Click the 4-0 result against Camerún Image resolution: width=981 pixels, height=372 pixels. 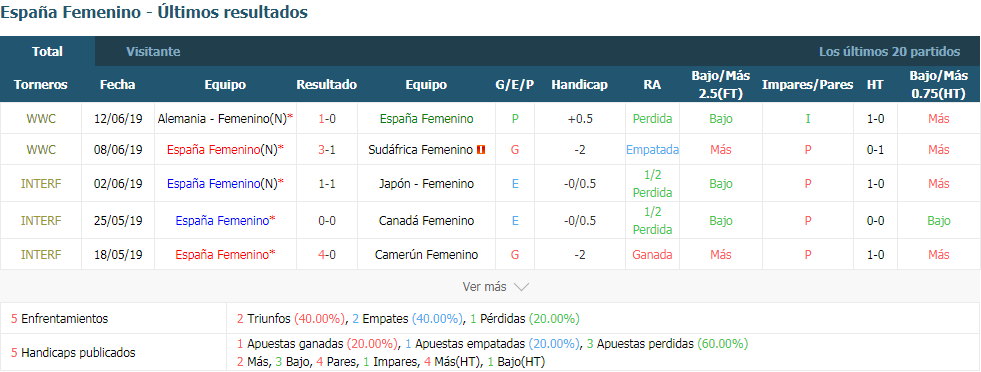click(x=327, y=254)
